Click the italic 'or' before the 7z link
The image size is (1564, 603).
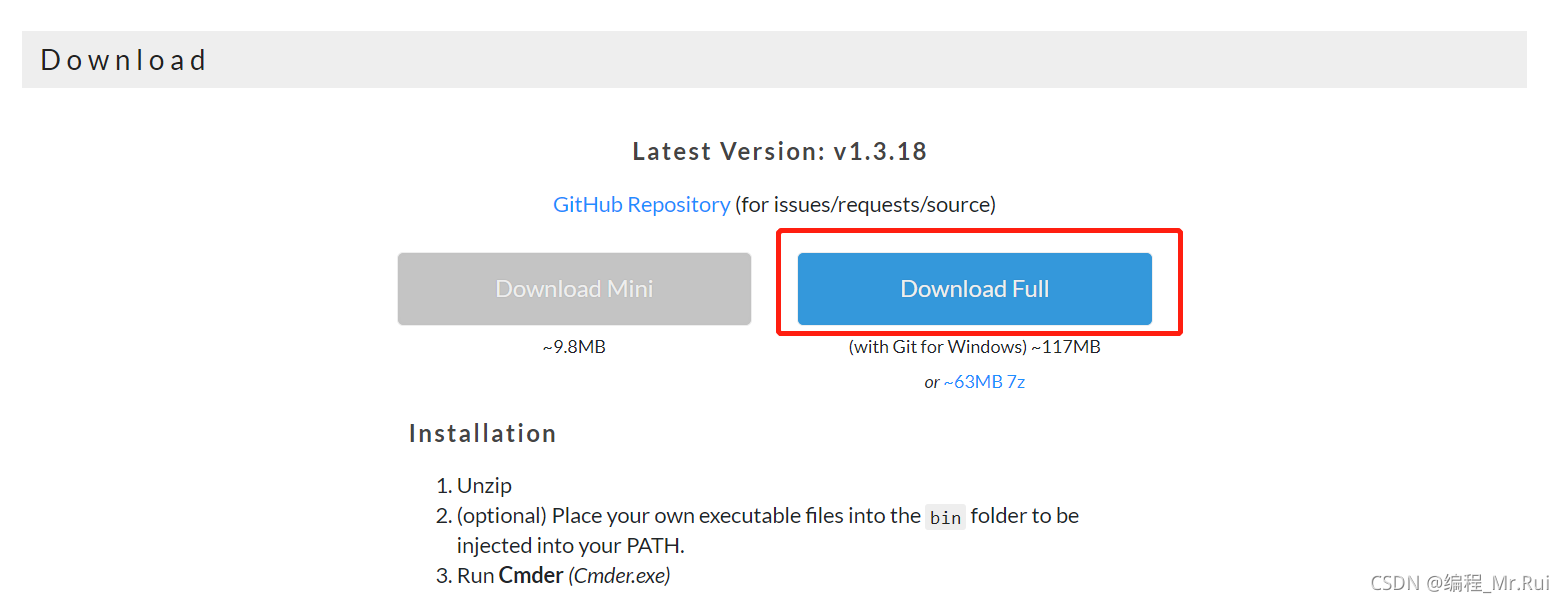[x=932, y=383]
